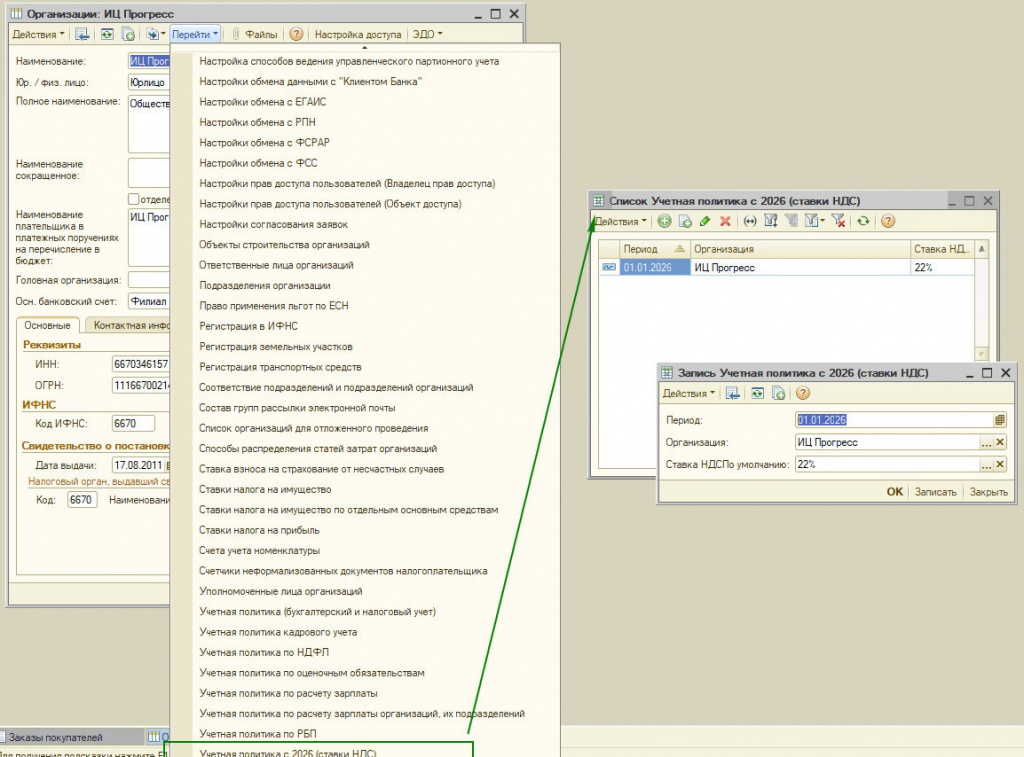Click the Ставка НД.. column header
Screen dimensions: 1024x757
[942, 249]
